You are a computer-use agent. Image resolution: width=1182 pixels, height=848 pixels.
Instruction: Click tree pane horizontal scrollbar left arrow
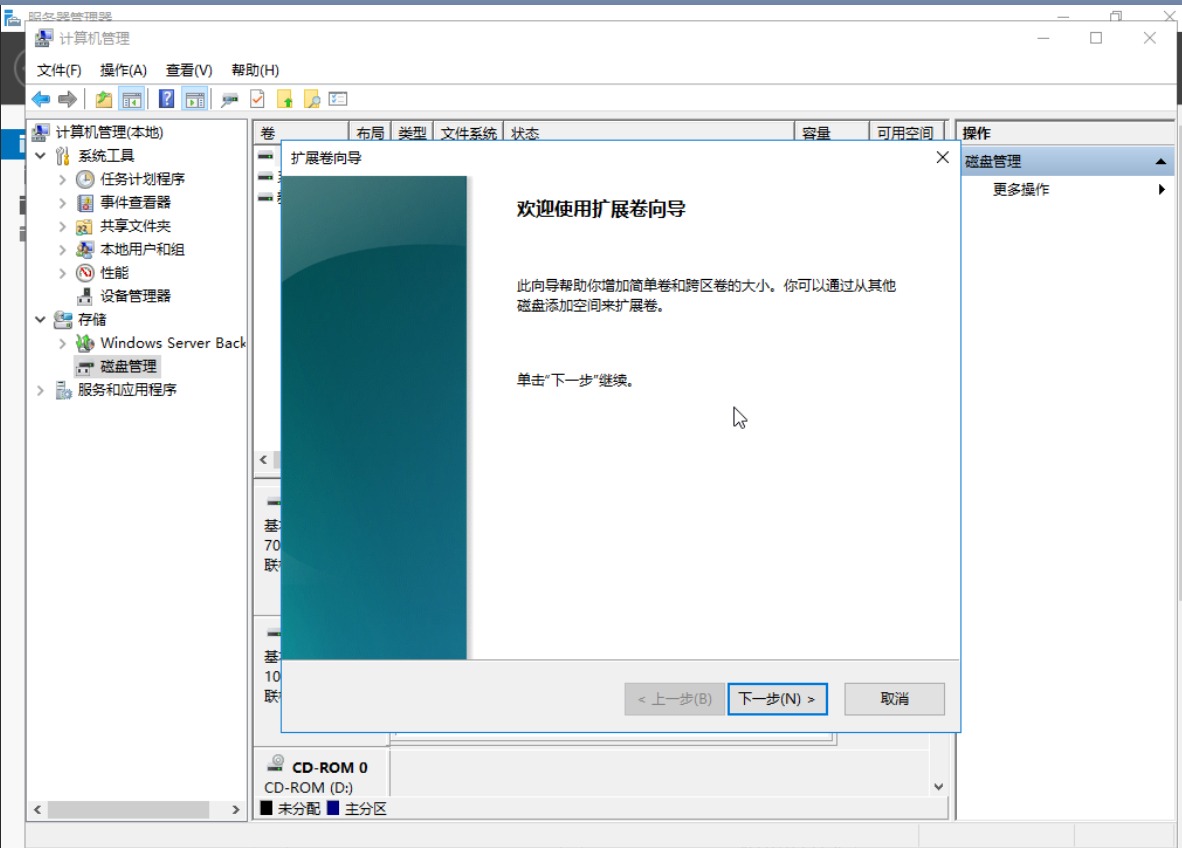coord(37,810)
